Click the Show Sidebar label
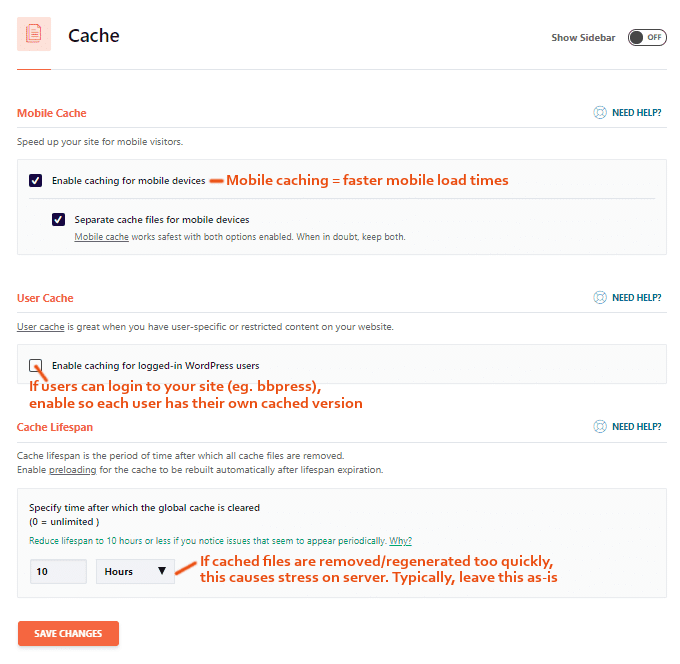This screenshot has height=664, width=680. tap(583, 38)
